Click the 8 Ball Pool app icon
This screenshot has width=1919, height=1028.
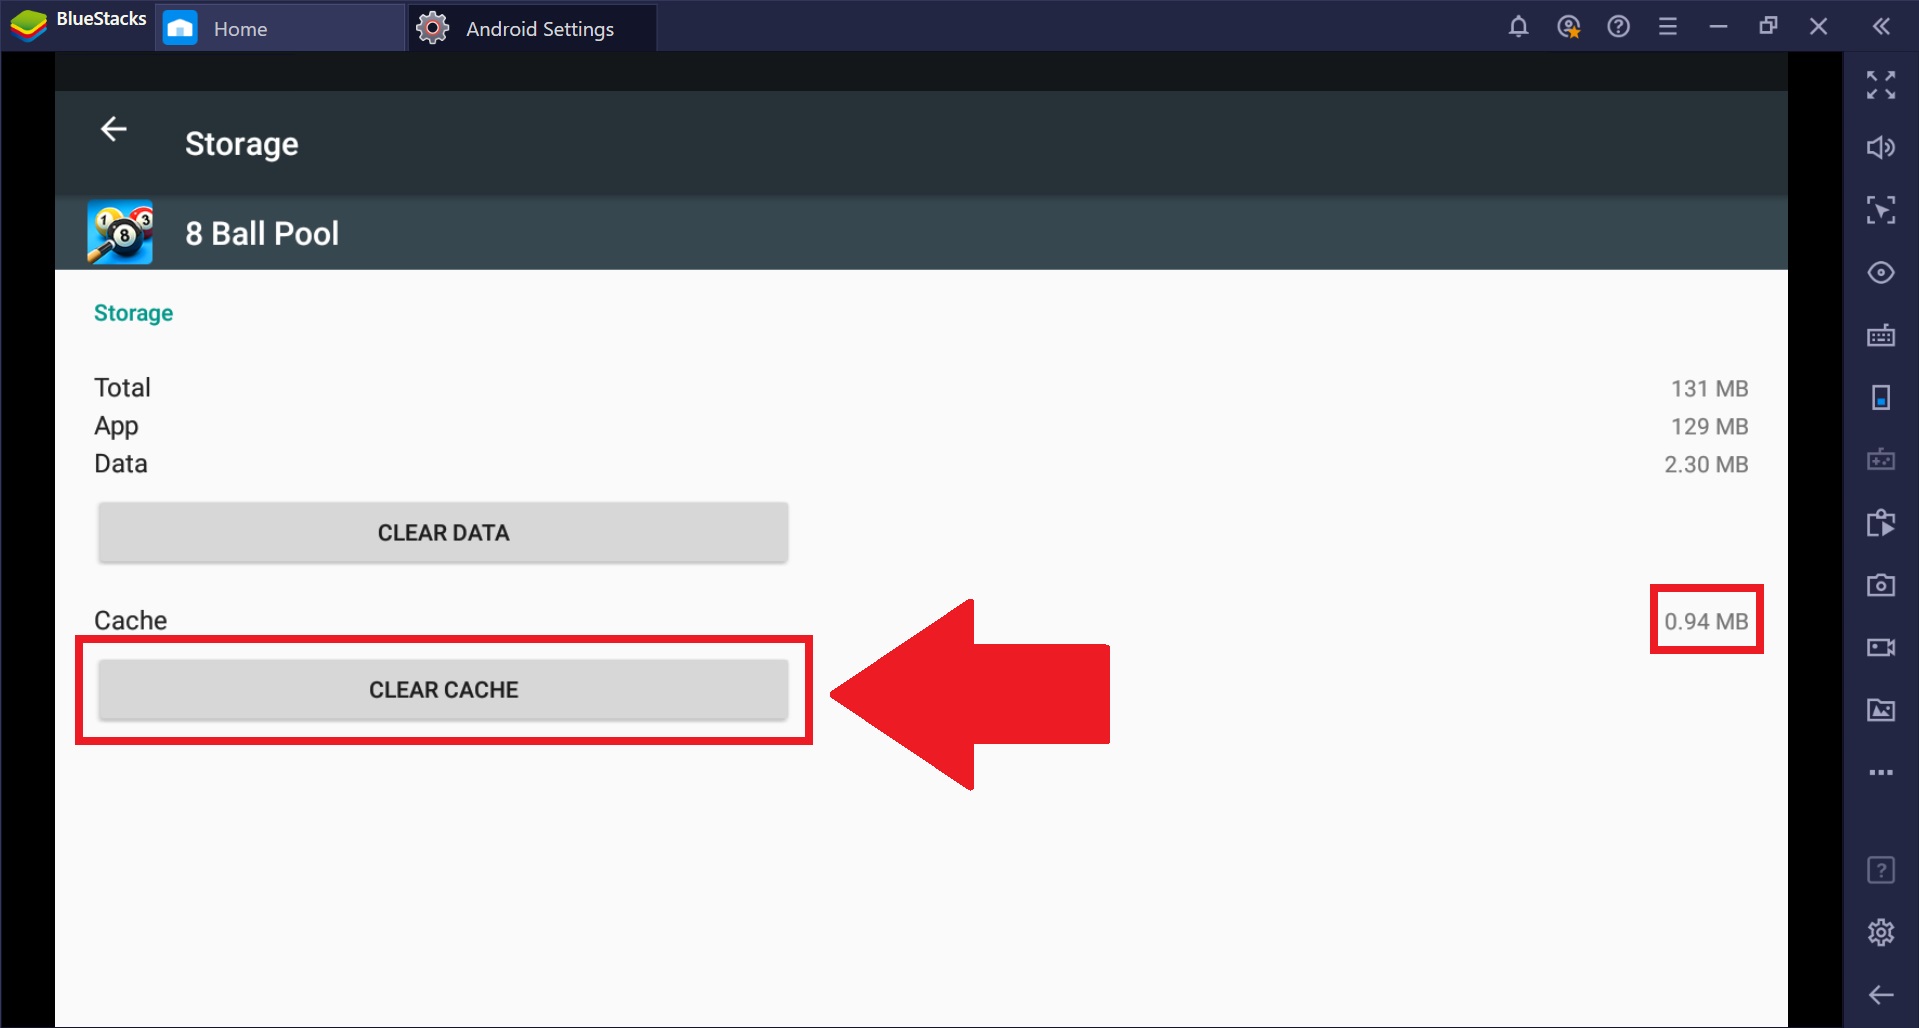[x=120, y=233]
